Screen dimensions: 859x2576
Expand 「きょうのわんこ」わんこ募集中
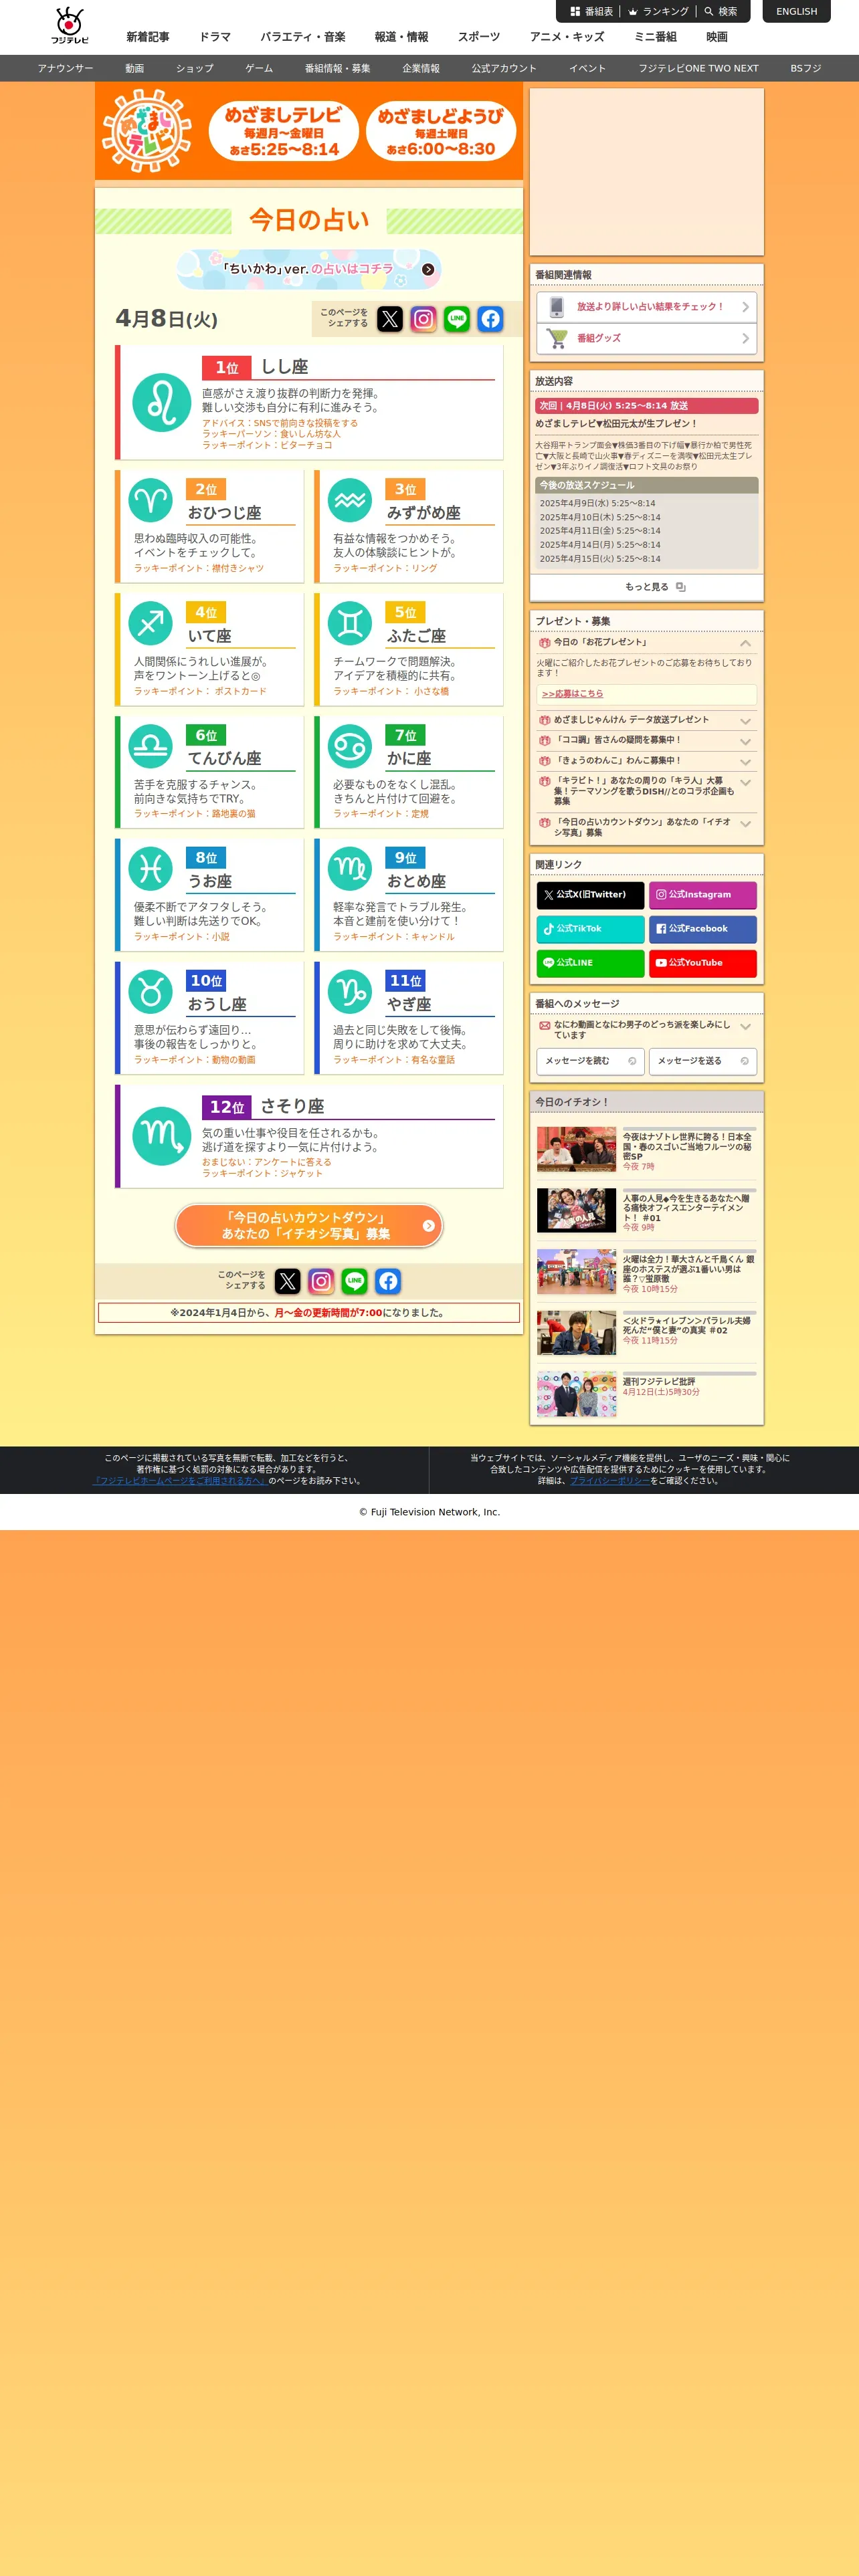(745, 762)
